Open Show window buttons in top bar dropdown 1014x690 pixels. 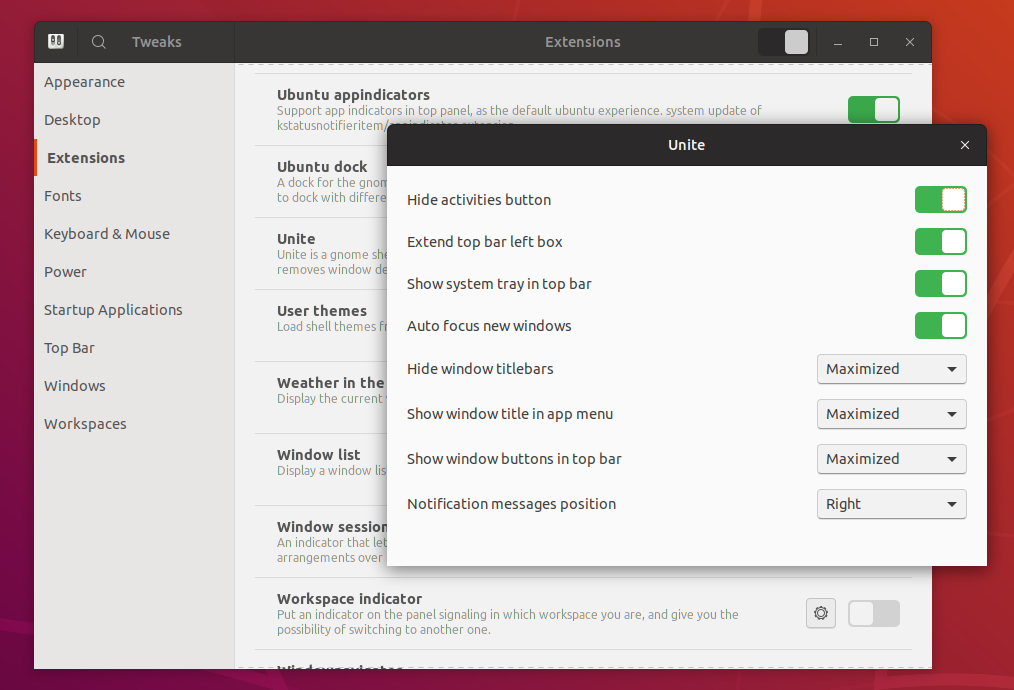coord(890,459)
